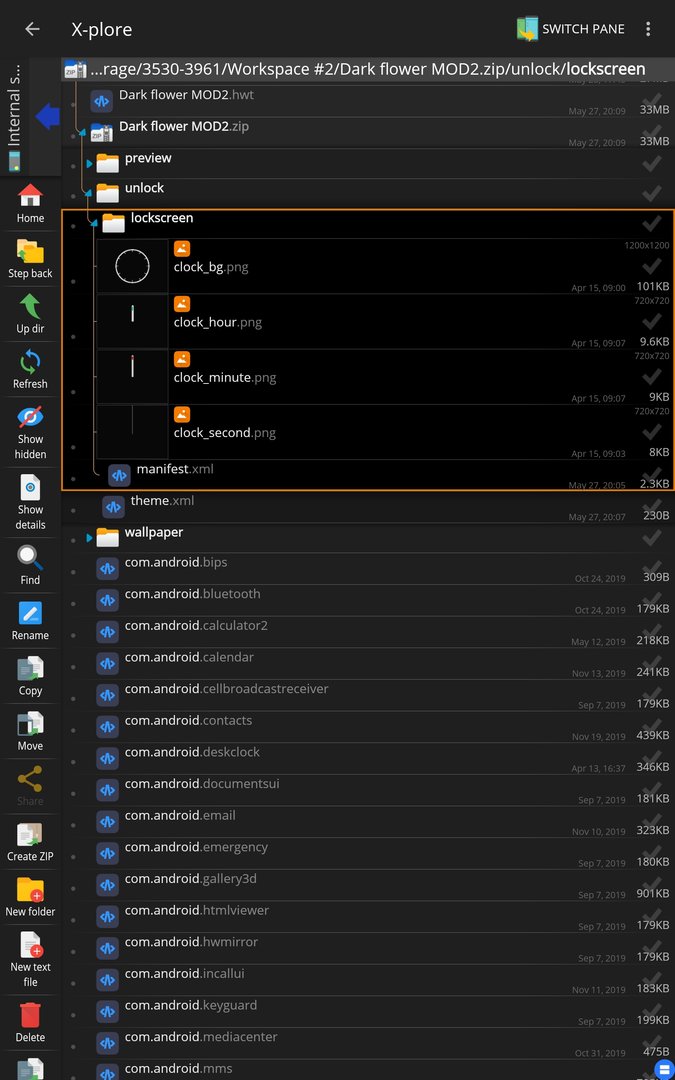The image size is (675, 1080).
Task: Choose the Rename tool
Action: tap(30, 621)
